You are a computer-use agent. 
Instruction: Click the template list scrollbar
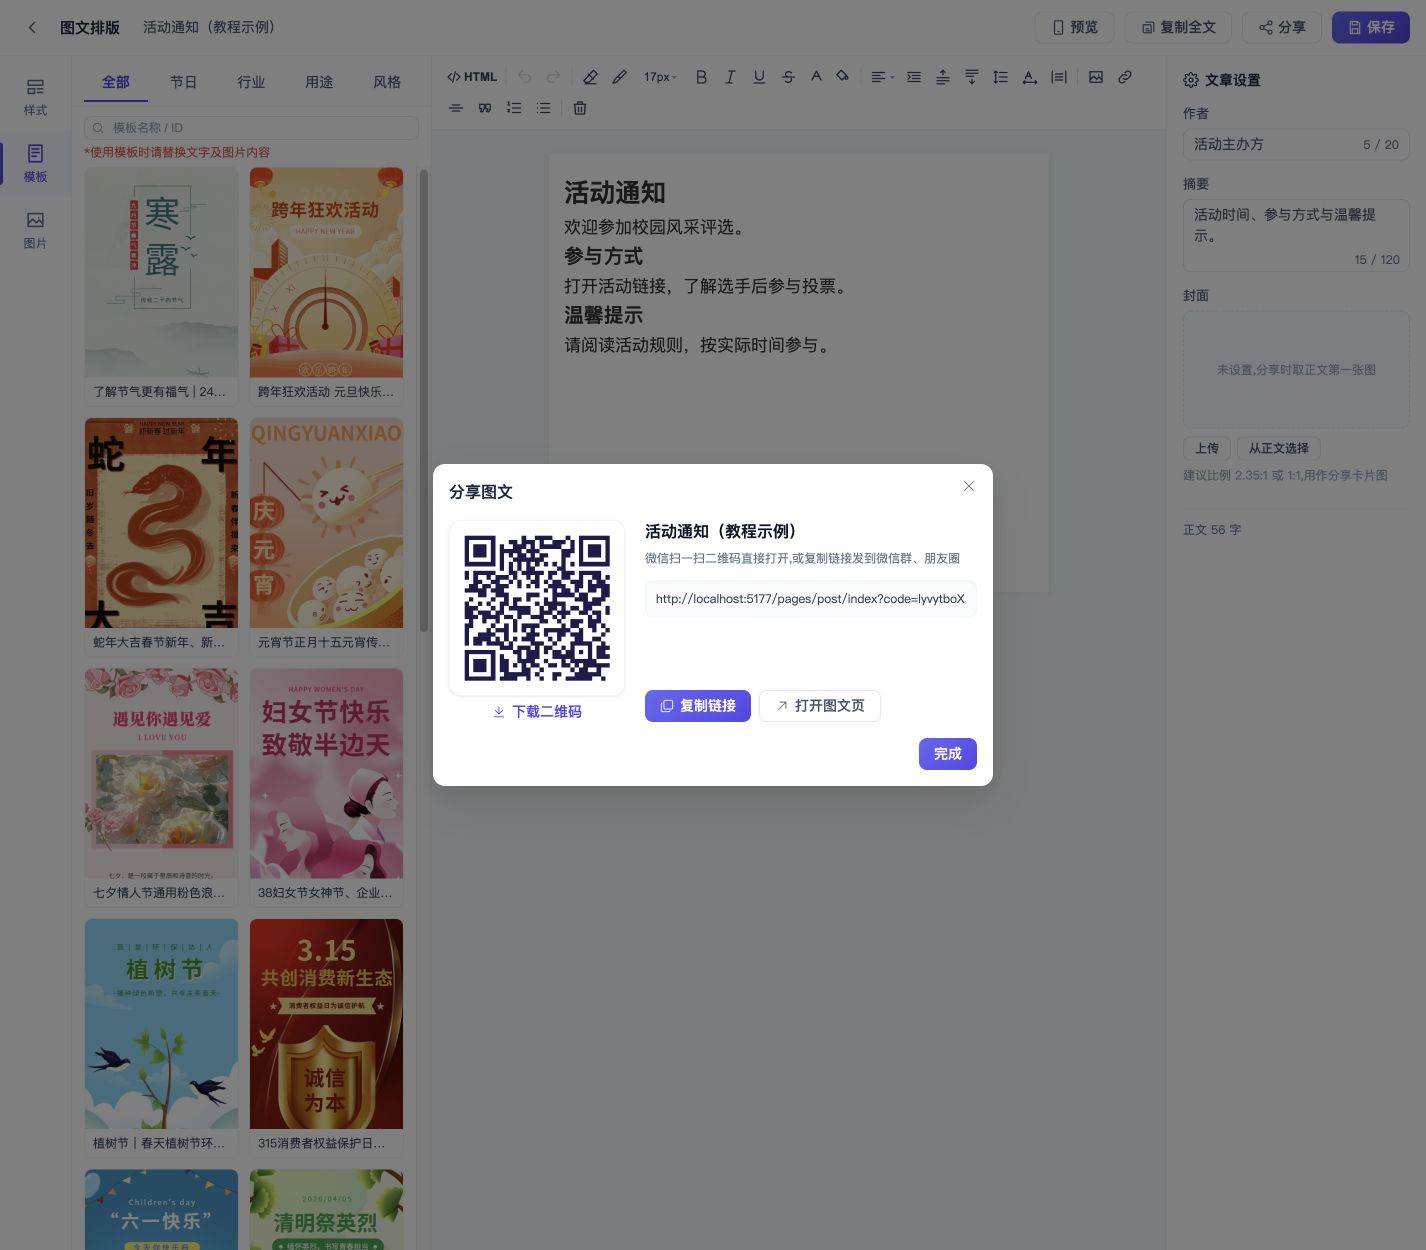coord(424,400)
